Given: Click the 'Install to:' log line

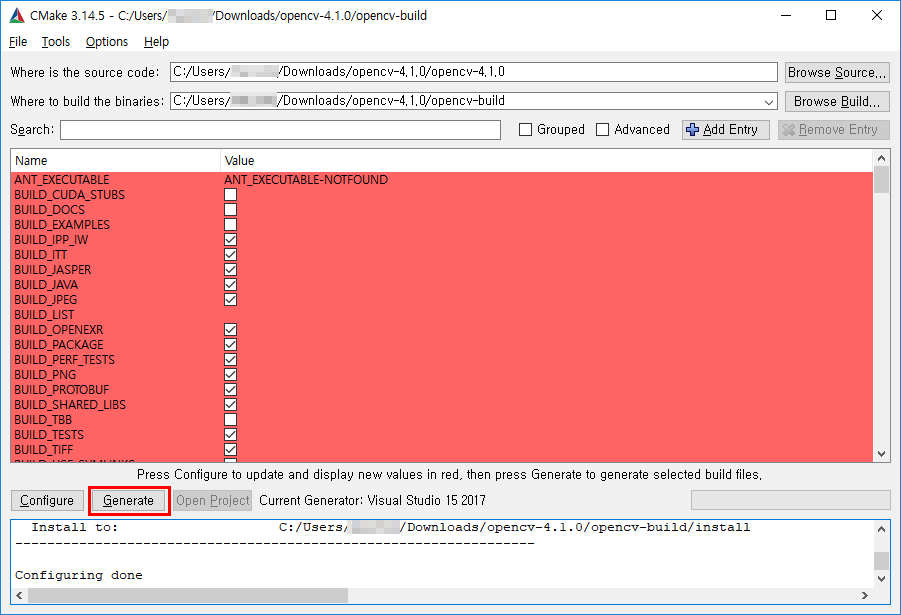Looking at the screenshot, I should coord(391,527).
